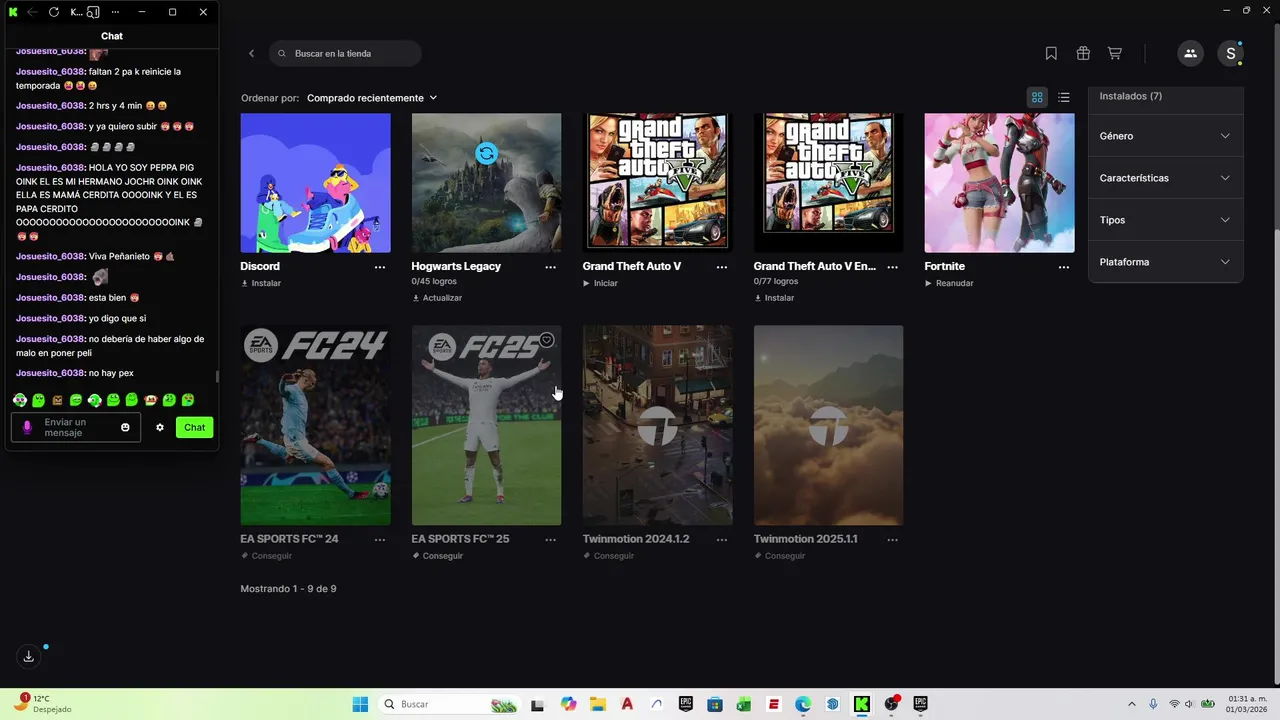The height and width of the screenshot is (720, 1280).
Task: Open the friends list icon
Action: tap(1190, 53)
